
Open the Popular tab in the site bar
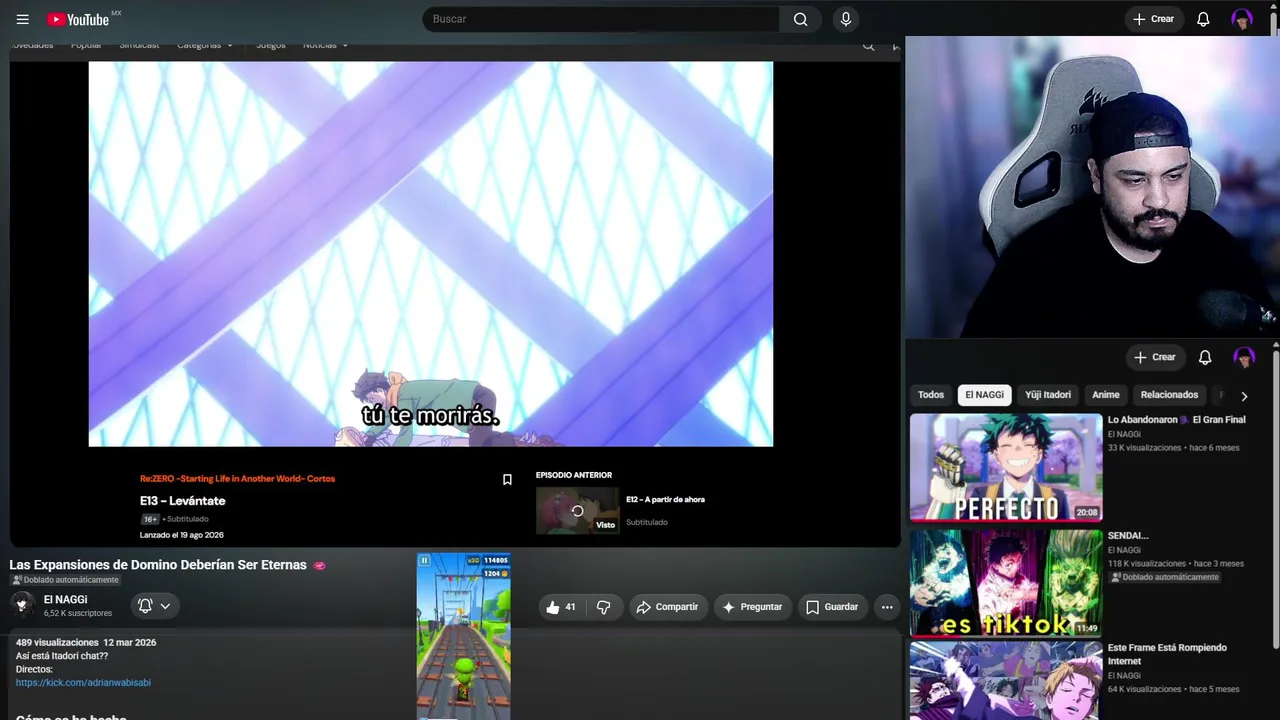pos(86,45)
